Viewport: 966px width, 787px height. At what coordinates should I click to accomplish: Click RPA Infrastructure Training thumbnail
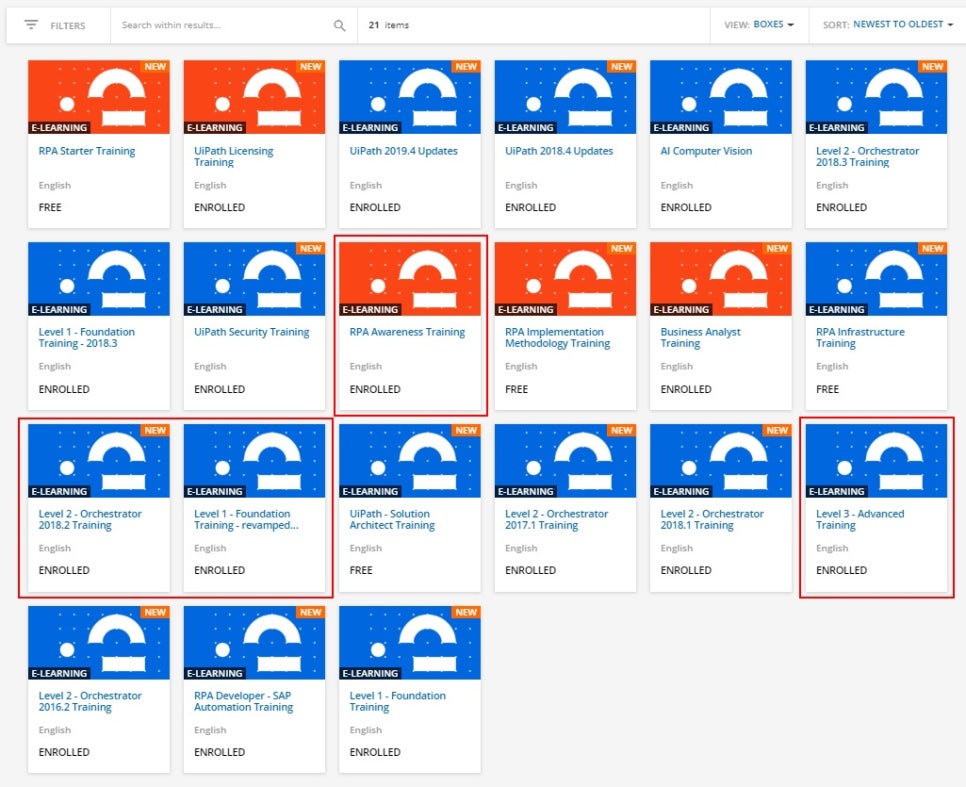[876, 279]
